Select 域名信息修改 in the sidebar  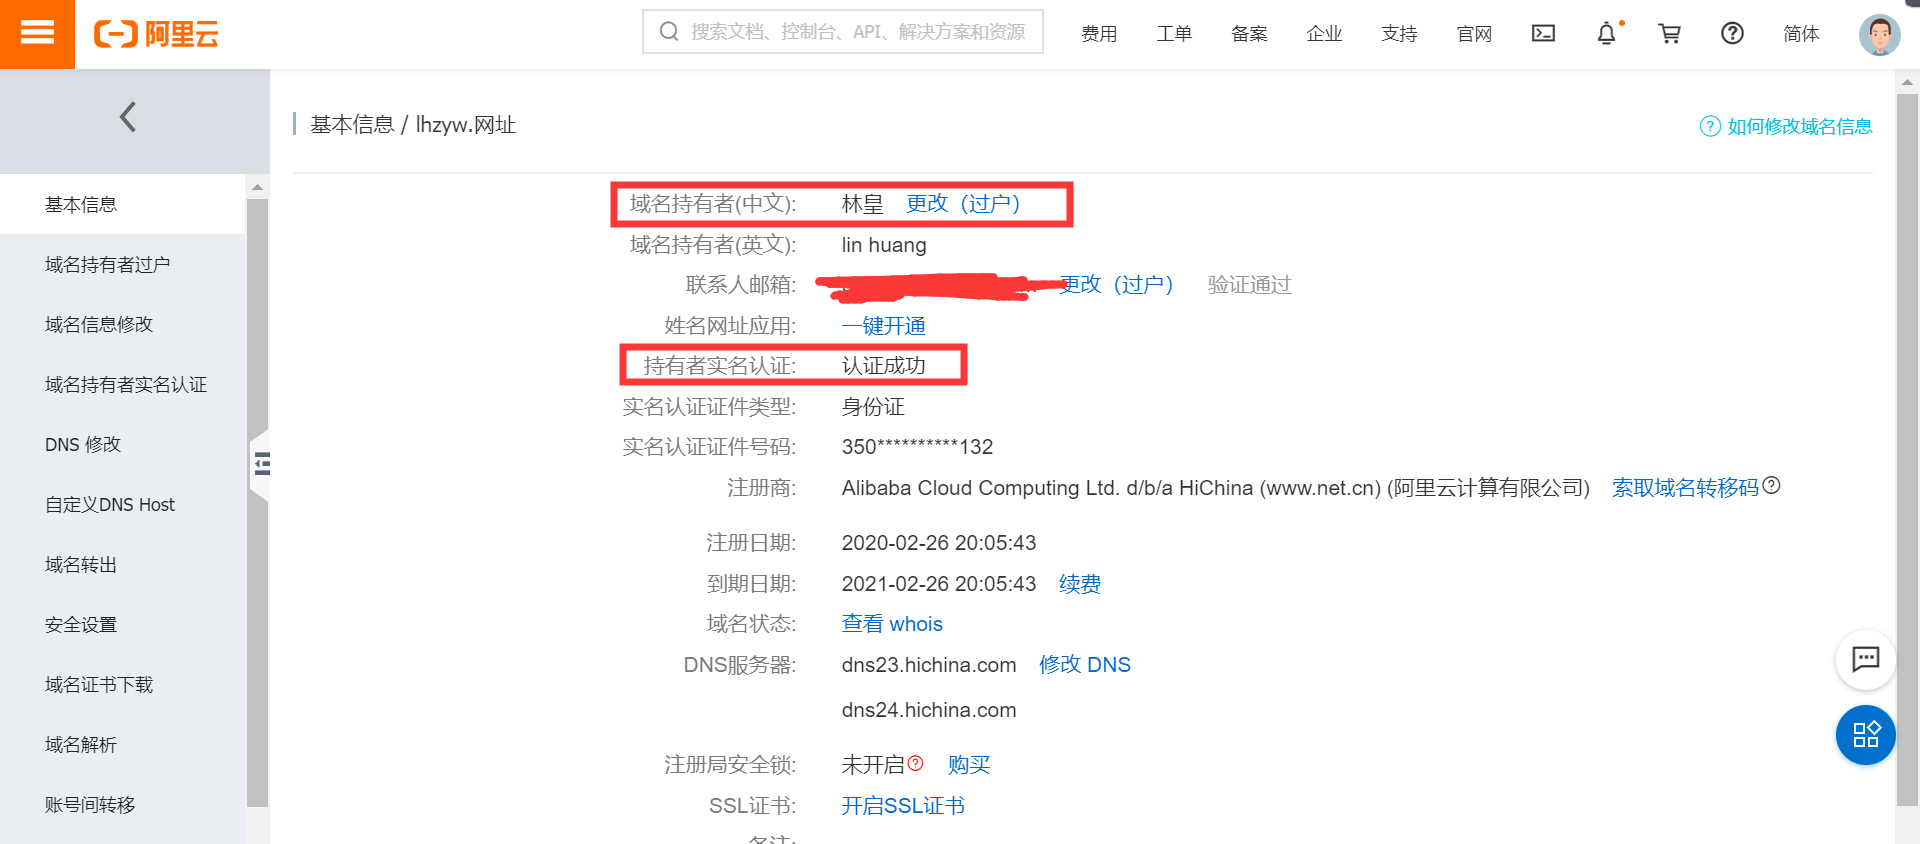pos(122,325)
